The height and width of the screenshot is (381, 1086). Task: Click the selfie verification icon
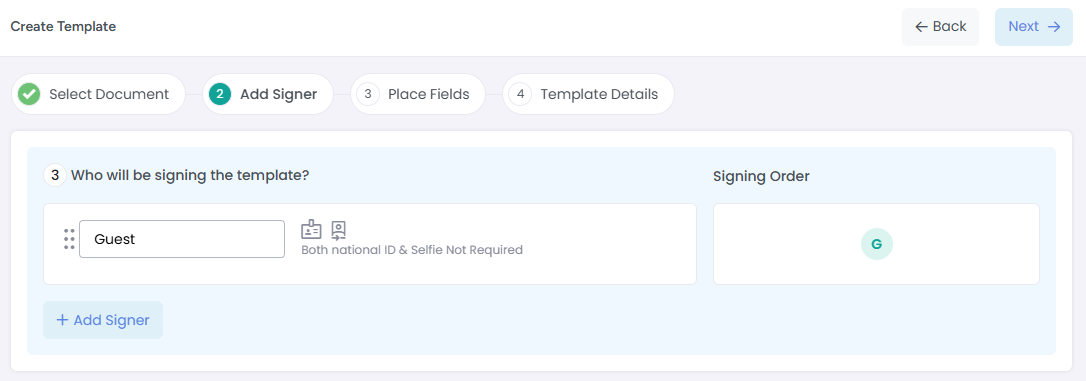coord(339,230)
